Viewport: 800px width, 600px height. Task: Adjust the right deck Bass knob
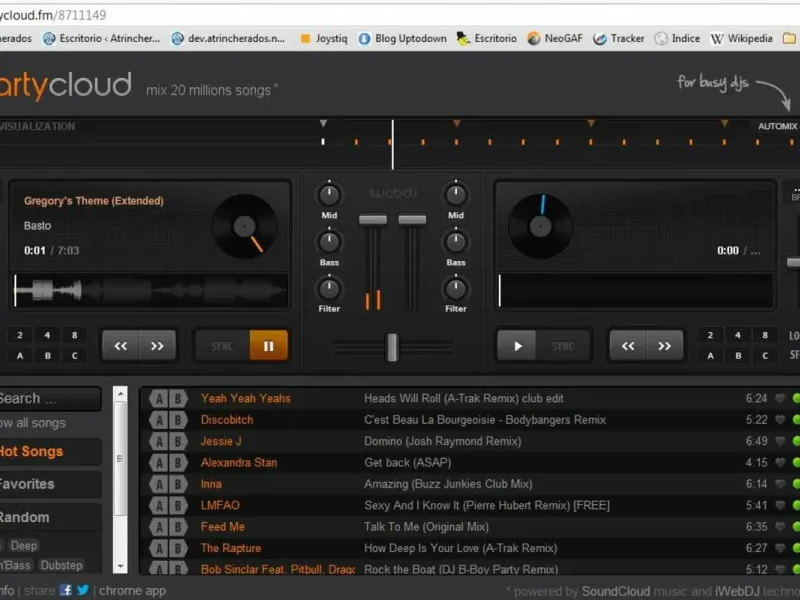(456, 241)
